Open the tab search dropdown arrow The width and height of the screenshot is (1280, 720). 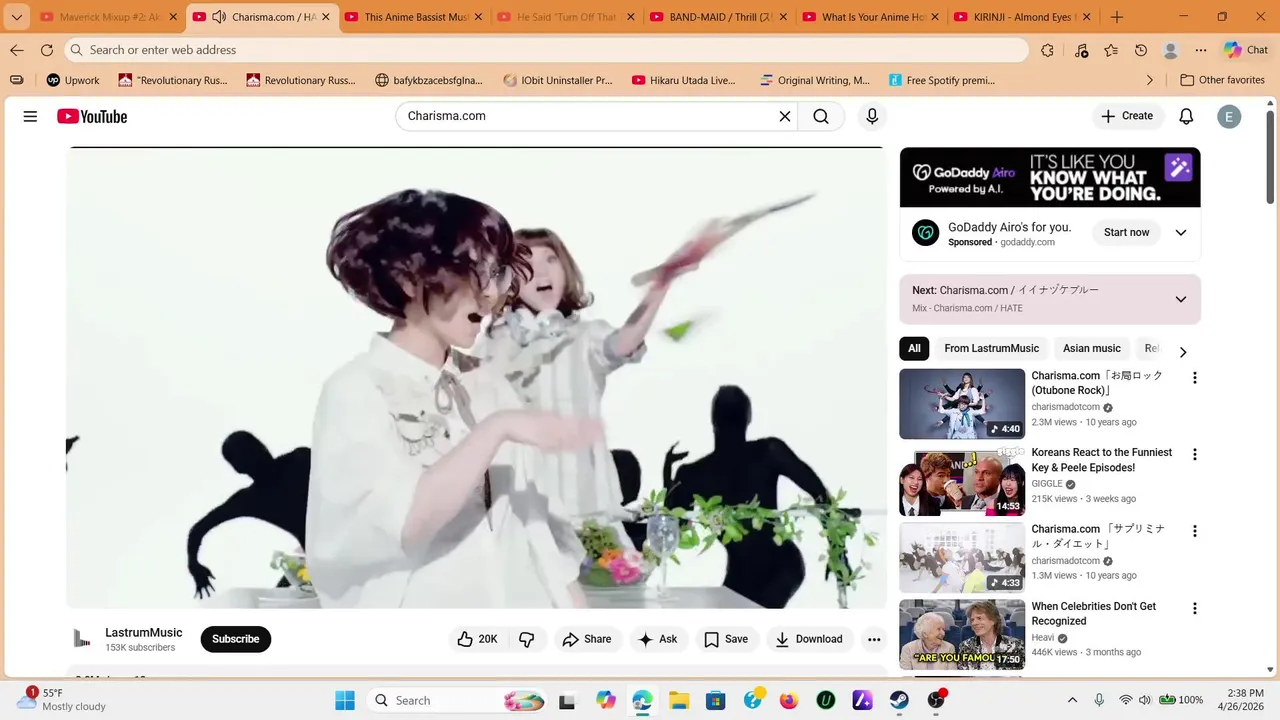point(16,17)
